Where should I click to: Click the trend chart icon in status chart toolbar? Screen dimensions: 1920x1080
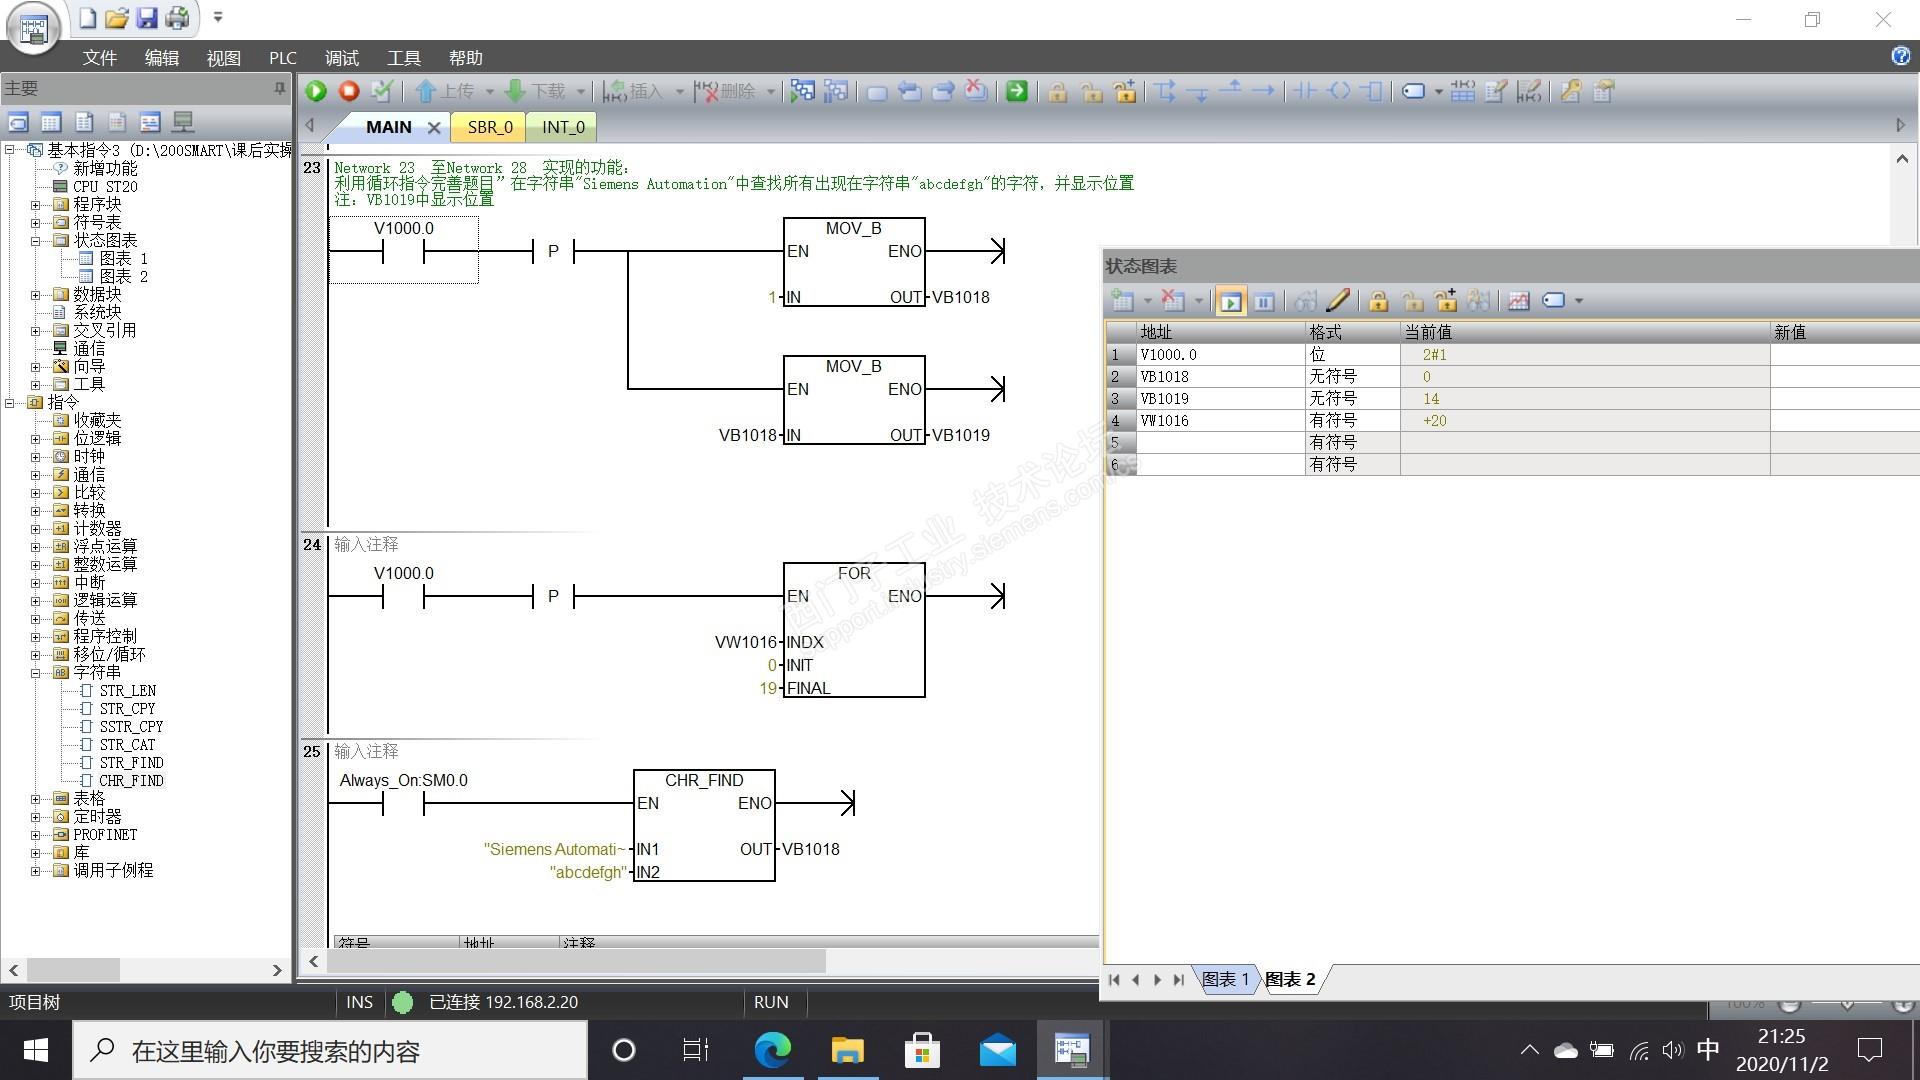(1519, 300)
